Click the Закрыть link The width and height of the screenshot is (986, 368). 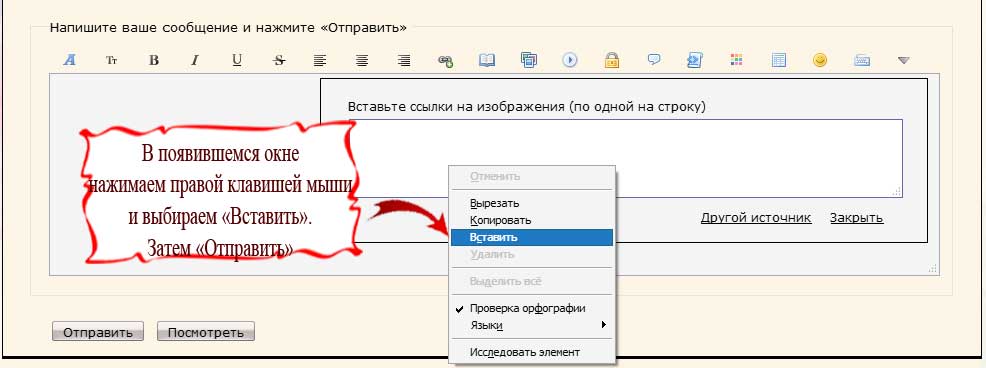pos(856,218)
